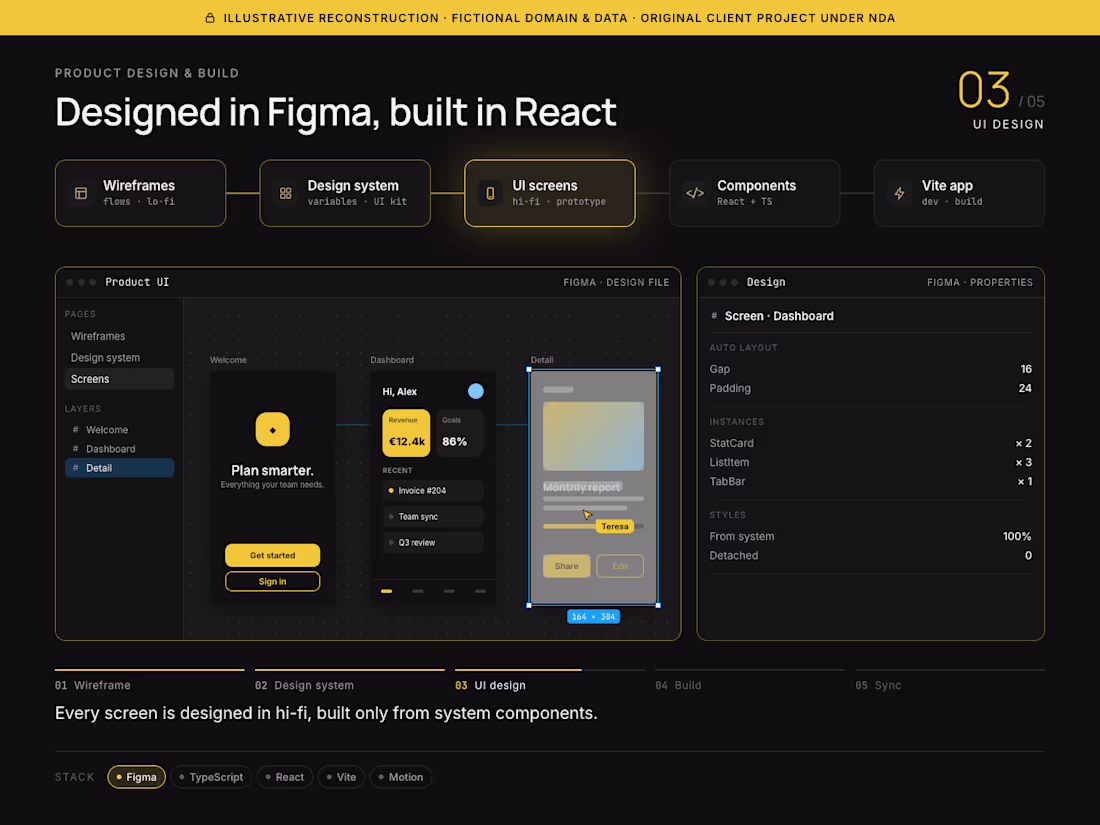Click the Figma stack chip
The image size is (1100, 825).
click(x=136, y=777)
